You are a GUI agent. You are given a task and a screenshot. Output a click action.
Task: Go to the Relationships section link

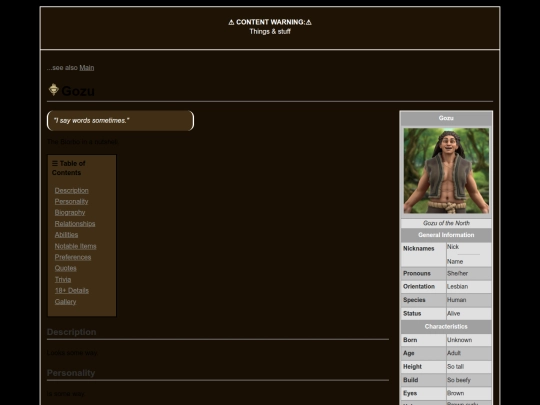[x=75, y=224]
